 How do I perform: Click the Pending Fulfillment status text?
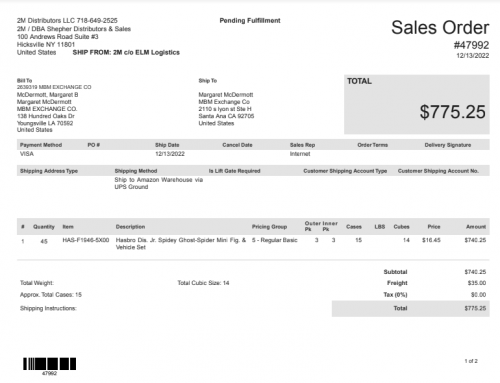pos(250,21)
